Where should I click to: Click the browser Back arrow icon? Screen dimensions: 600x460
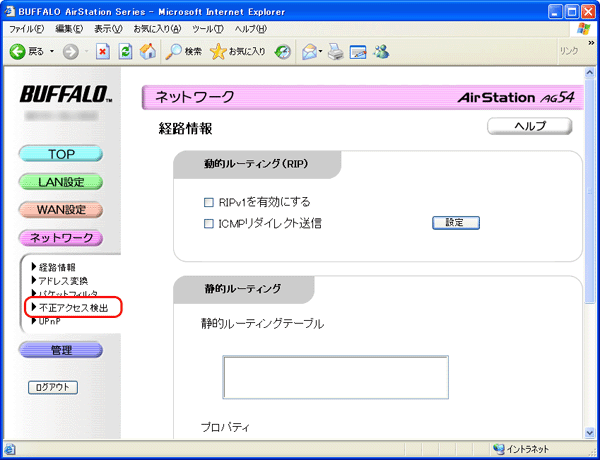(x=17, y=51)
